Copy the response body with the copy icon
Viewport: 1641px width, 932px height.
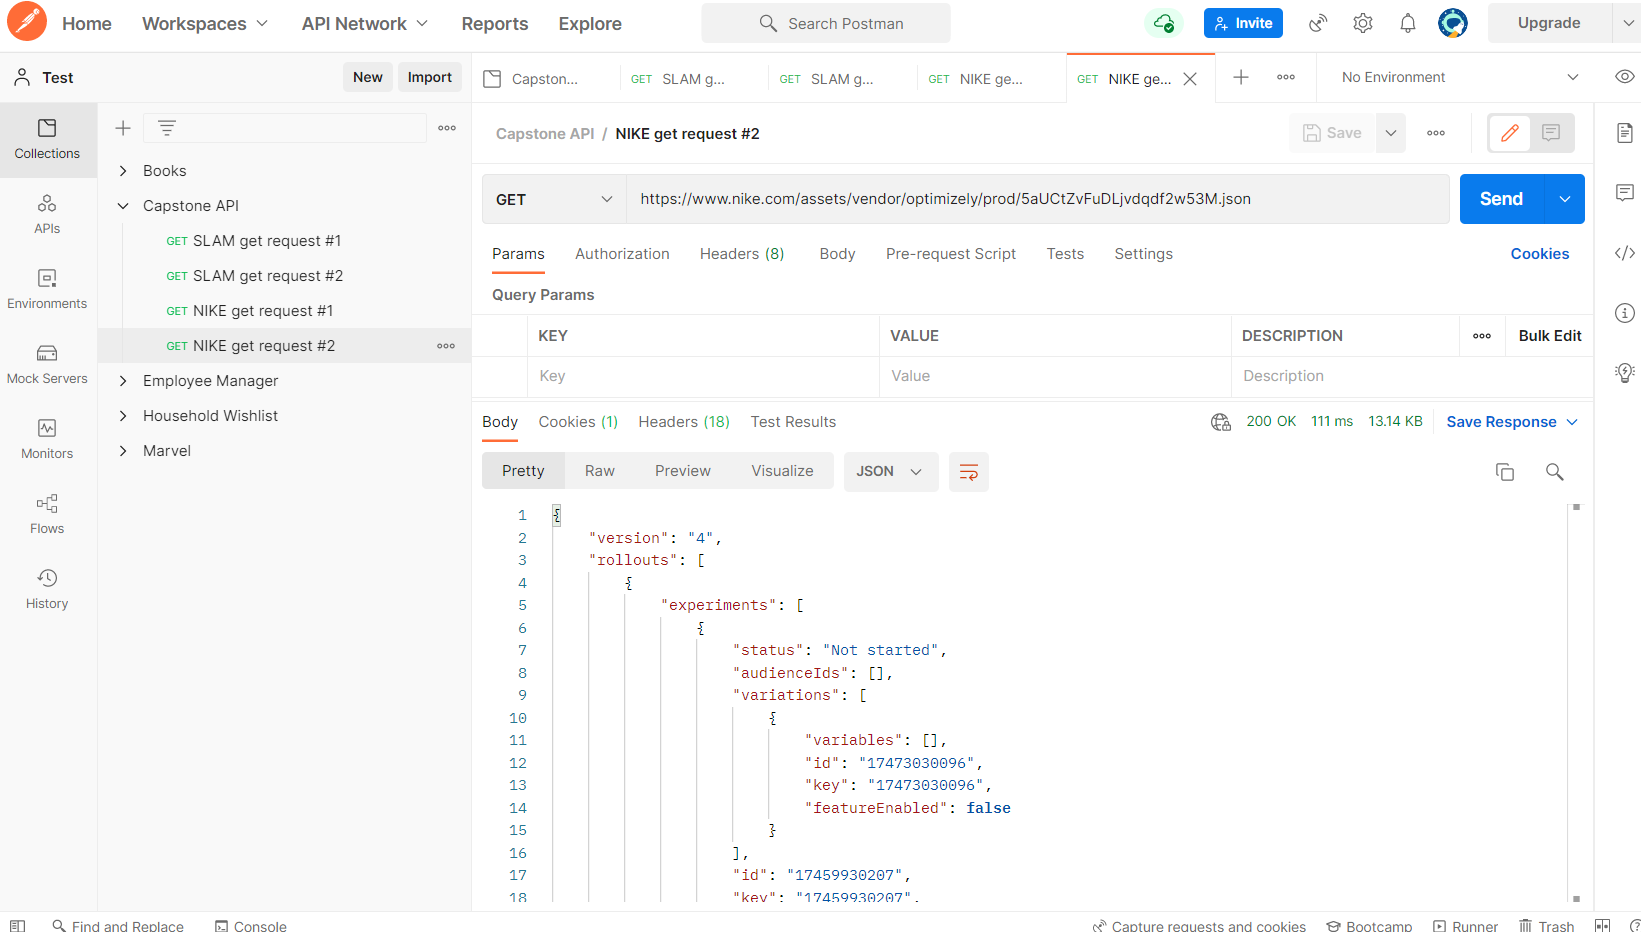pos(1505,471)
